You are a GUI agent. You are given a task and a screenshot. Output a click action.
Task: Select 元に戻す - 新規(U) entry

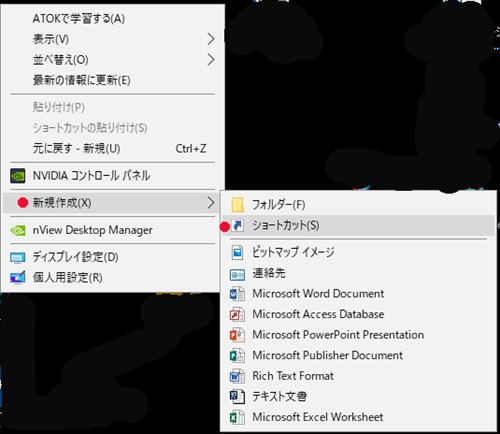pyautogui.click(x=113, y=148)
